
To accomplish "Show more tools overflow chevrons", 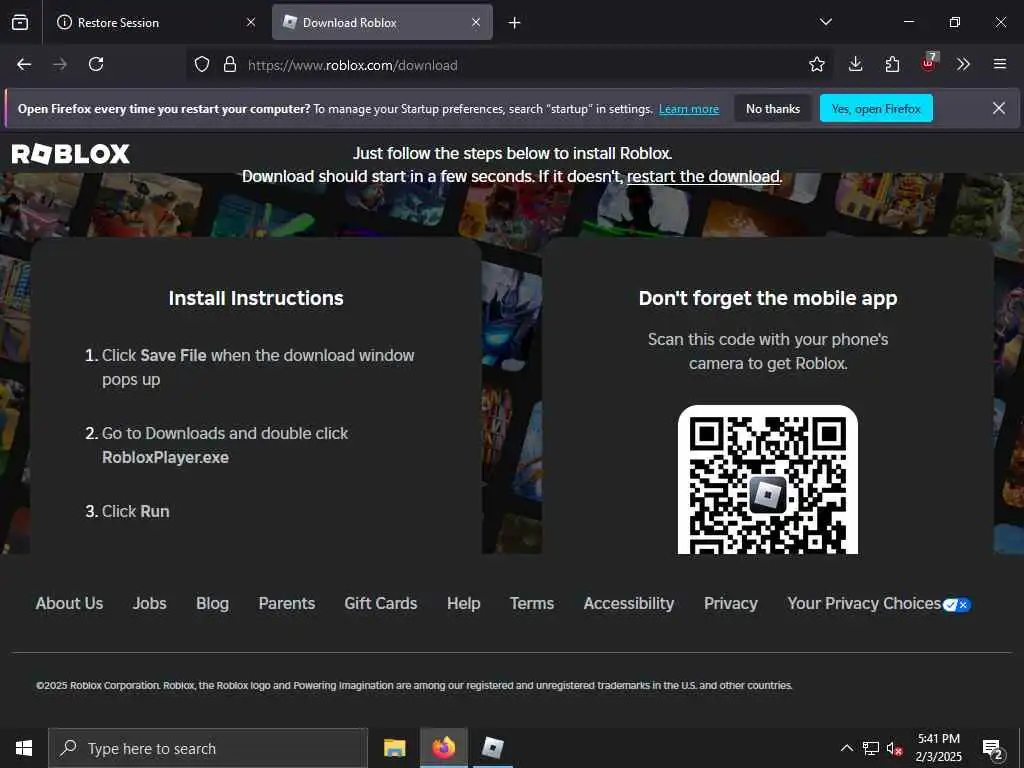I will pos(963,64).
